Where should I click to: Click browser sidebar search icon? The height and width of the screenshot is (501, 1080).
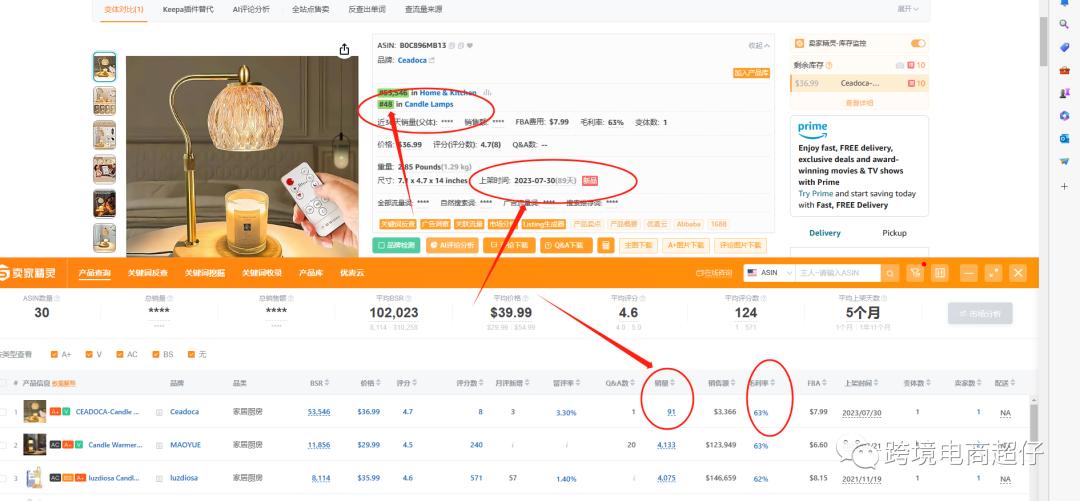tap(1064, 24)
